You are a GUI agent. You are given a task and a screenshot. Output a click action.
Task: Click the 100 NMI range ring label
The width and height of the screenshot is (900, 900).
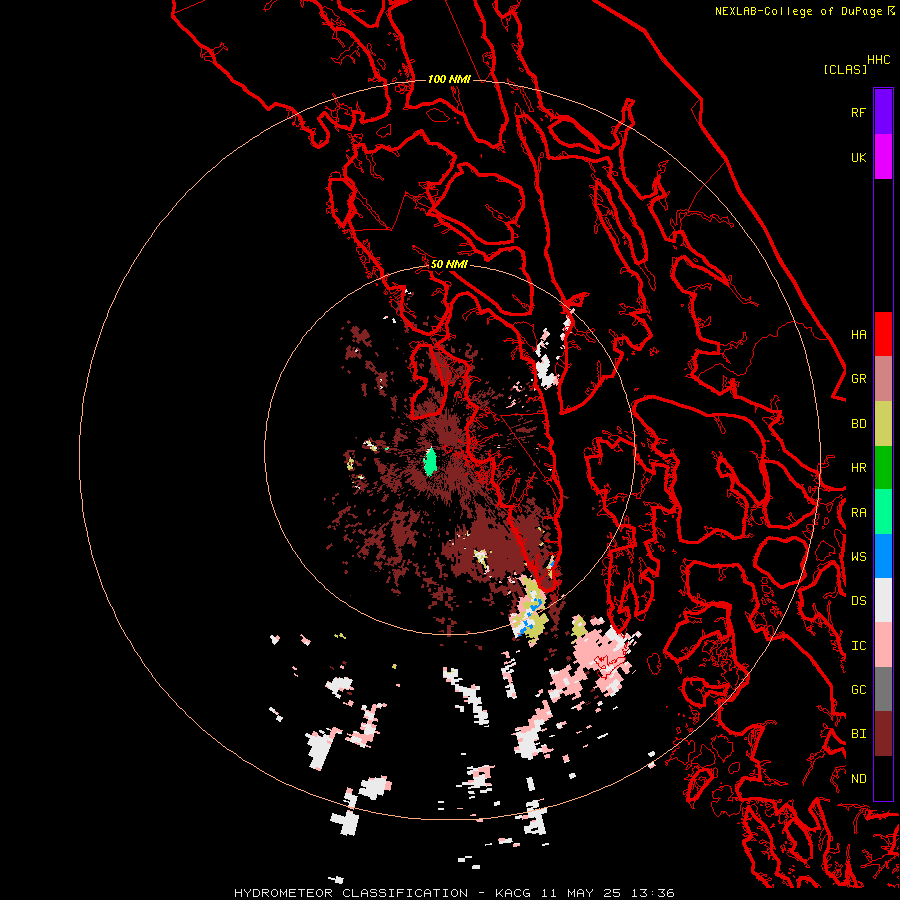[x=449, y=79]
